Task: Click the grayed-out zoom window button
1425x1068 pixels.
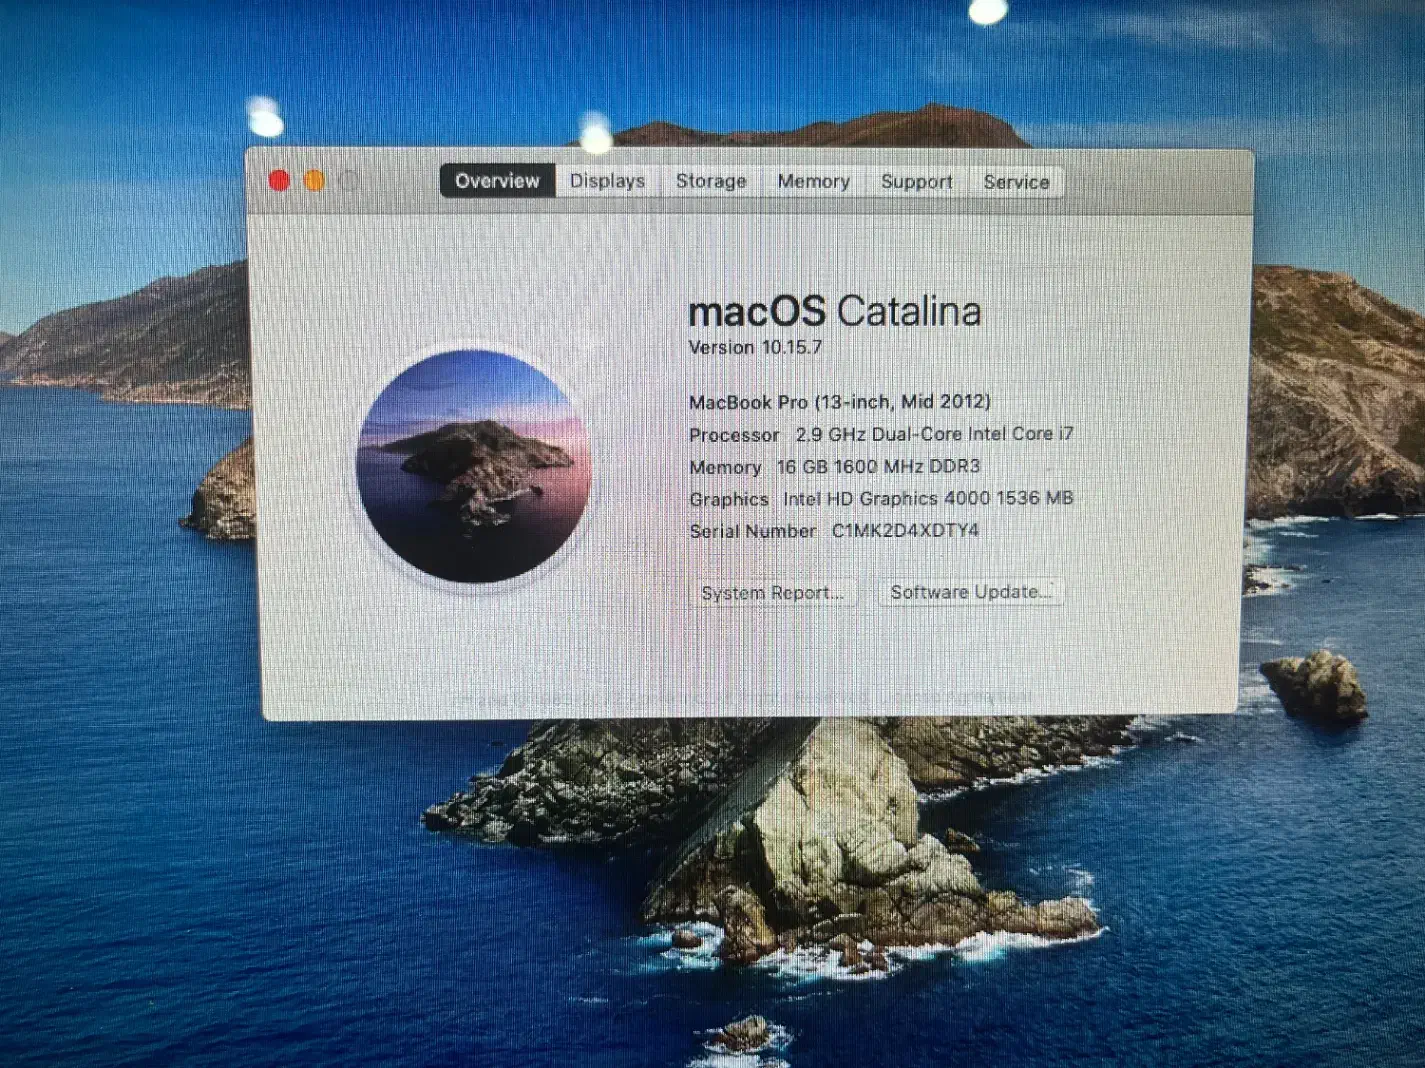Action: coord(349,181)
